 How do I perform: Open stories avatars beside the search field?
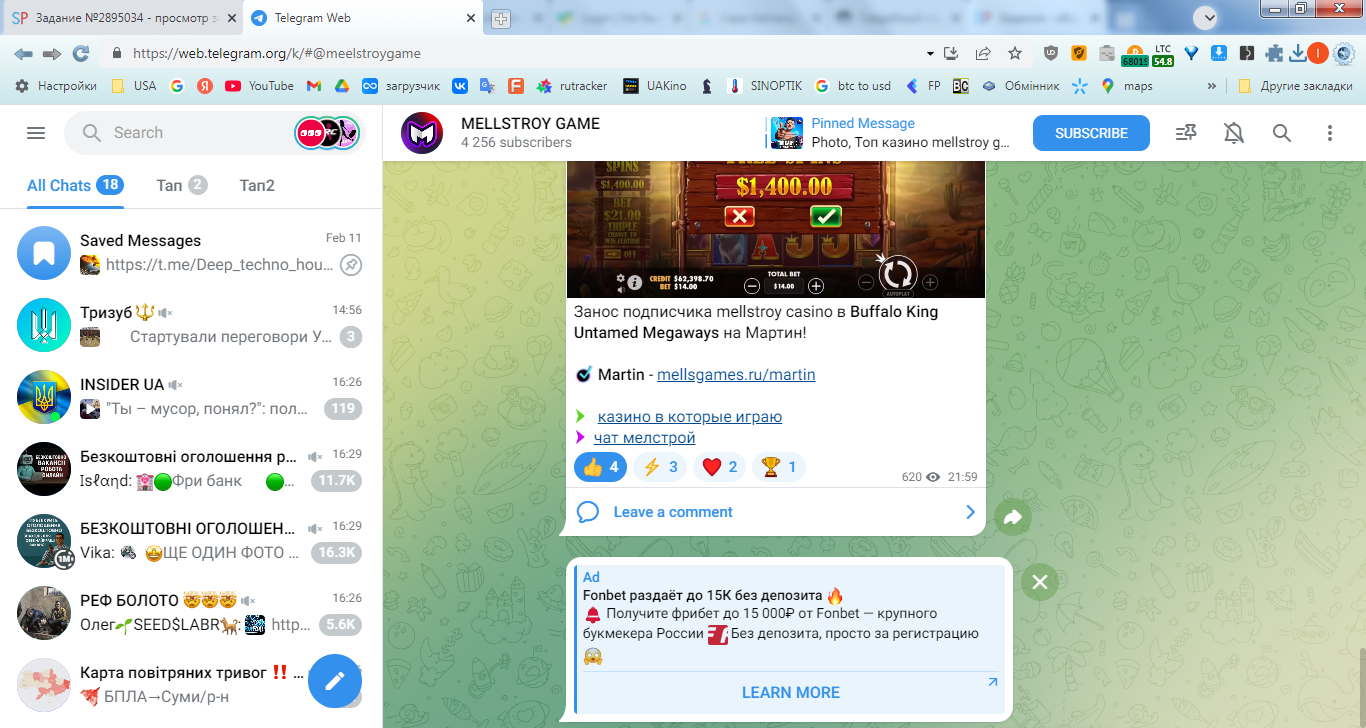(x=326, y=133)
